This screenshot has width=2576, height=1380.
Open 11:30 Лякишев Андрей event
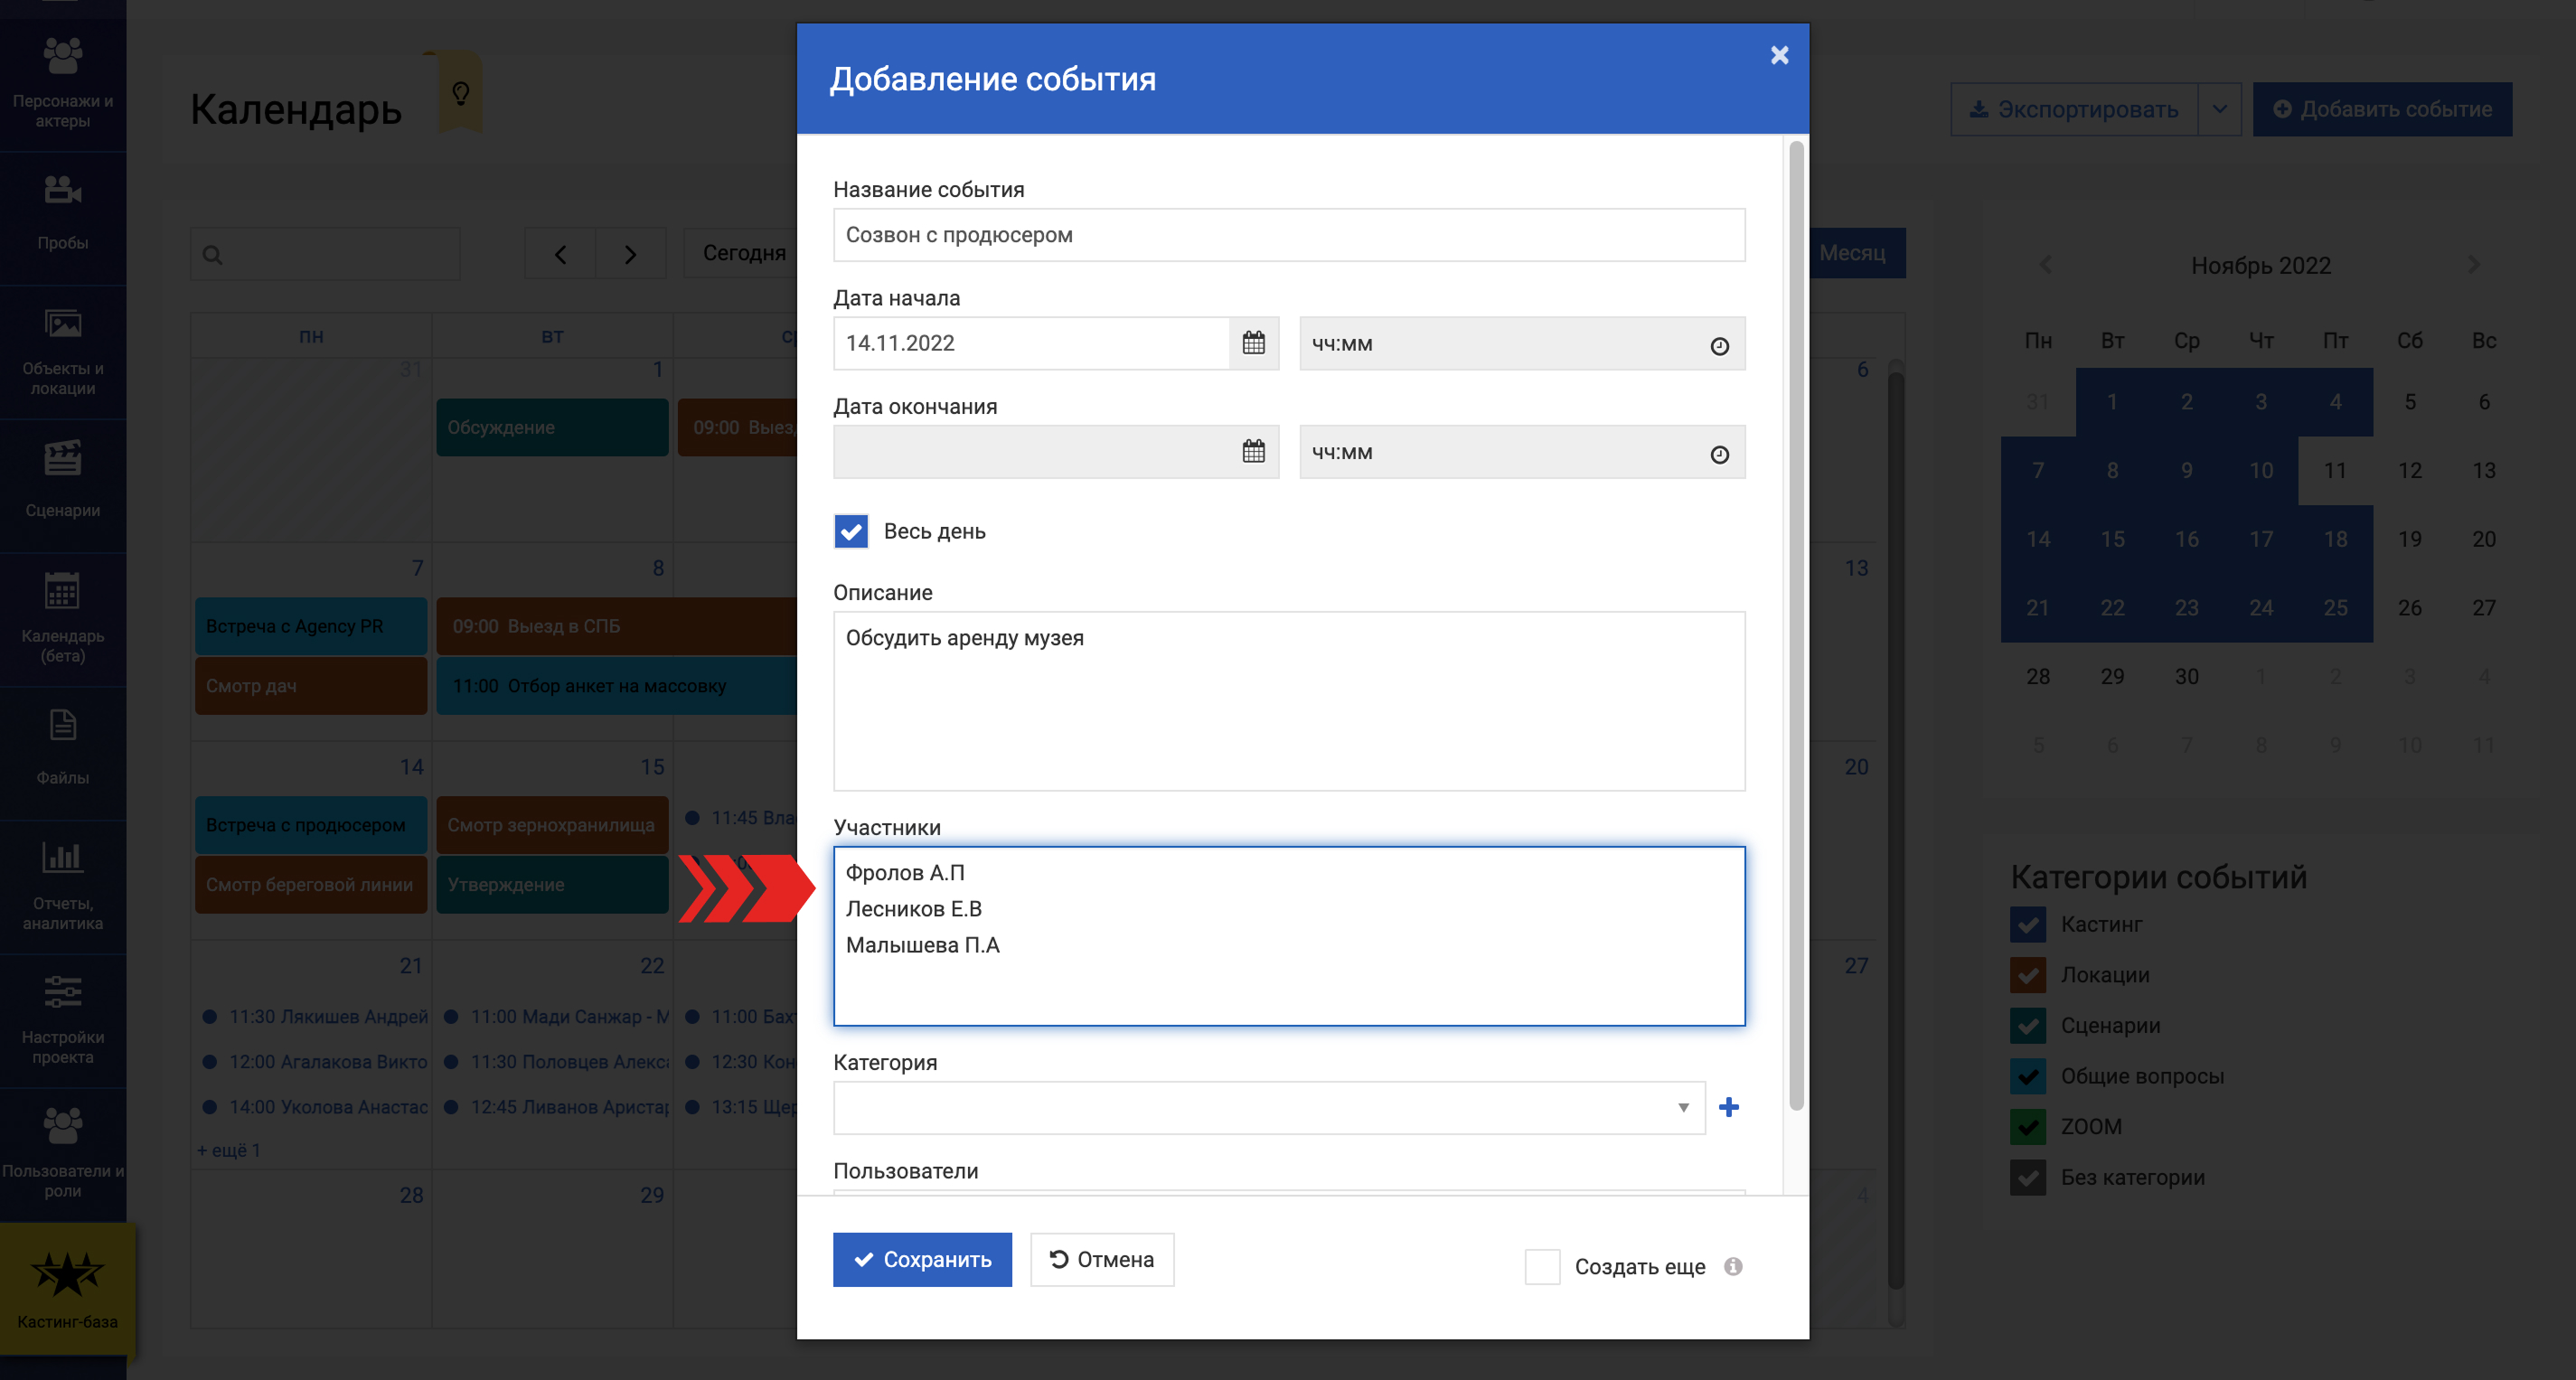pyautogui.click(x=315, y=1016)
